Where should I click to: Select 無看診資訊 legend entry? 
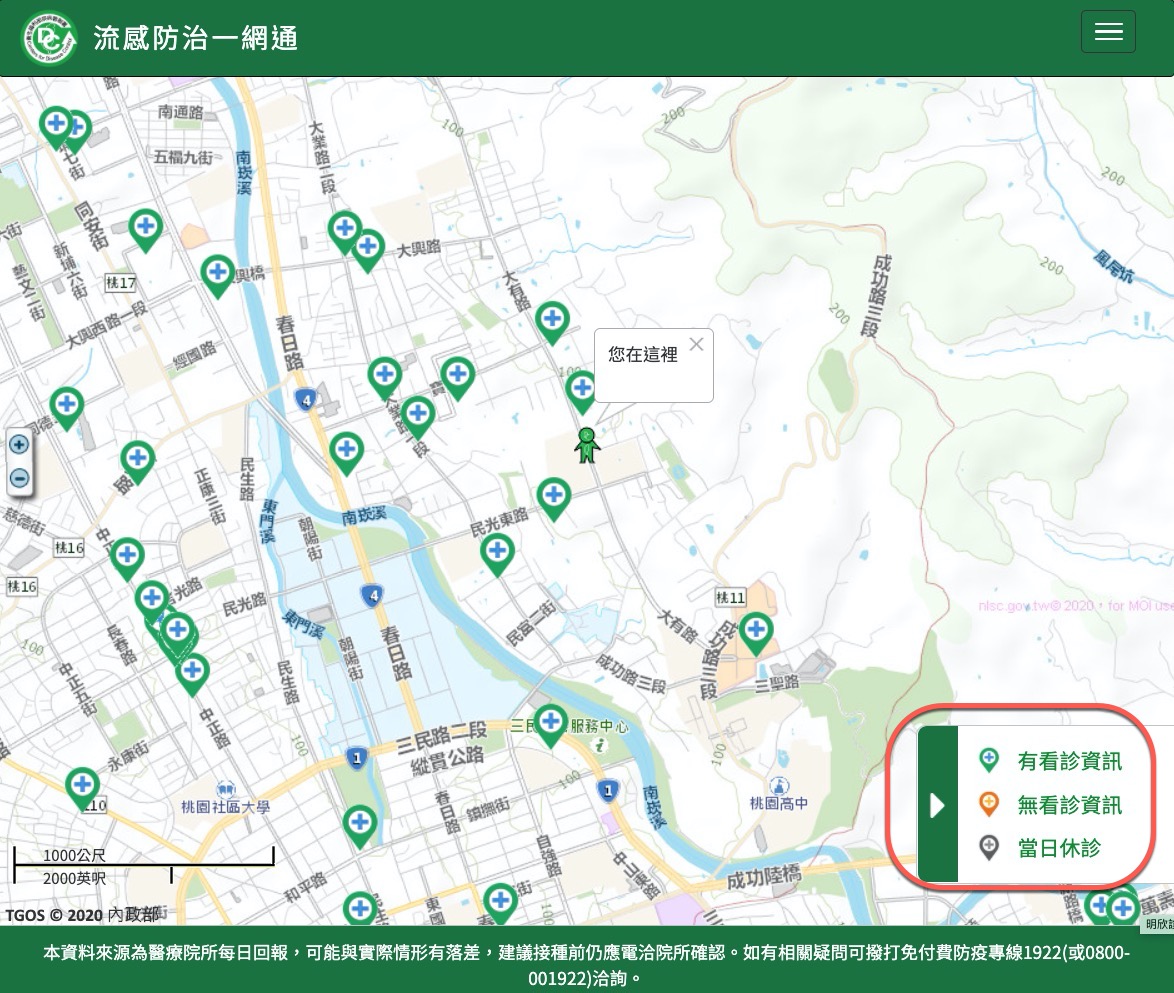coord(1069,805)
